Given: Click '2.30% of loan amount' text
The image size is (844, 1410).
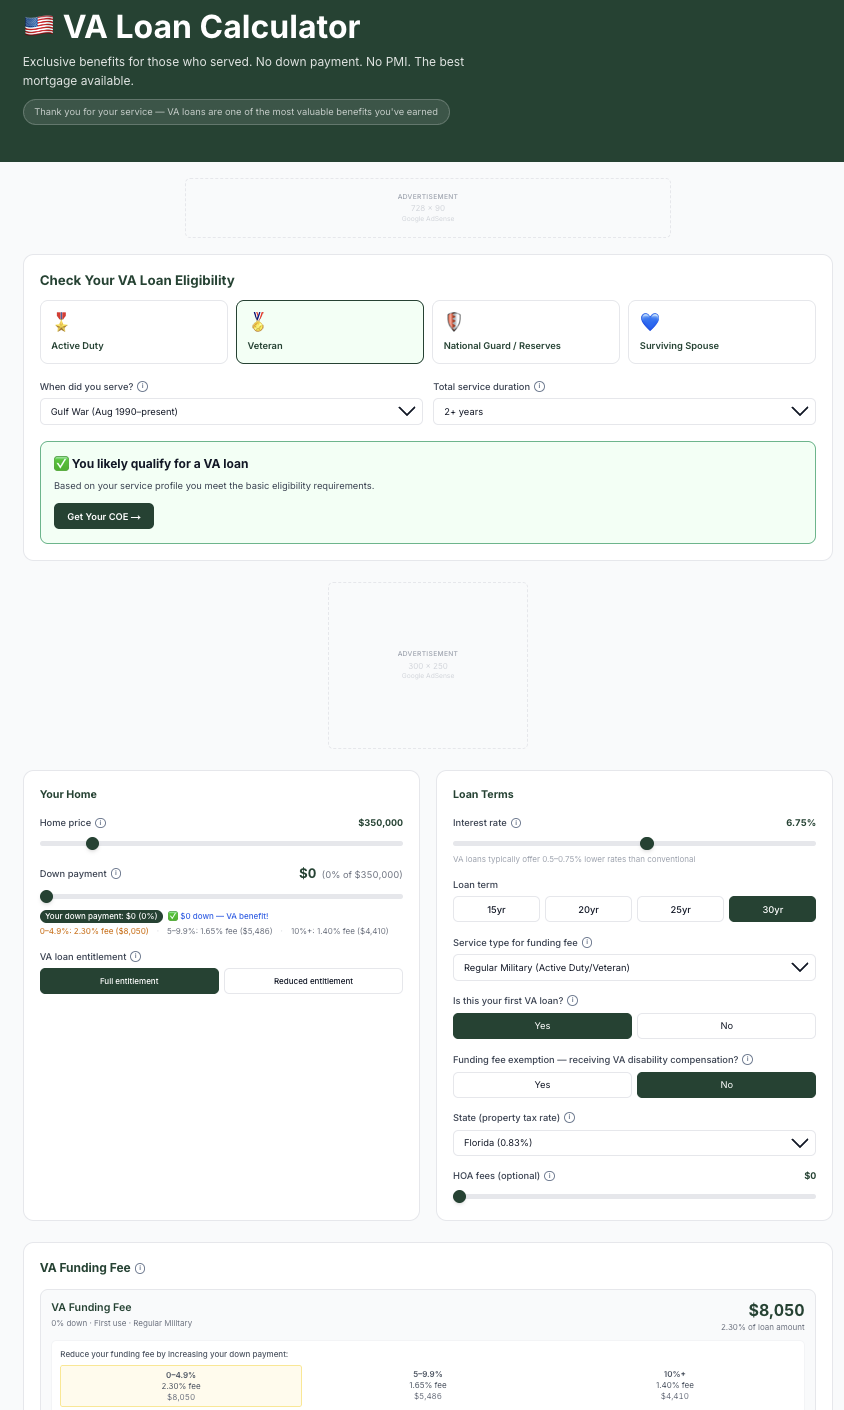Looking at the screenshot, I should pos(762,1327).
